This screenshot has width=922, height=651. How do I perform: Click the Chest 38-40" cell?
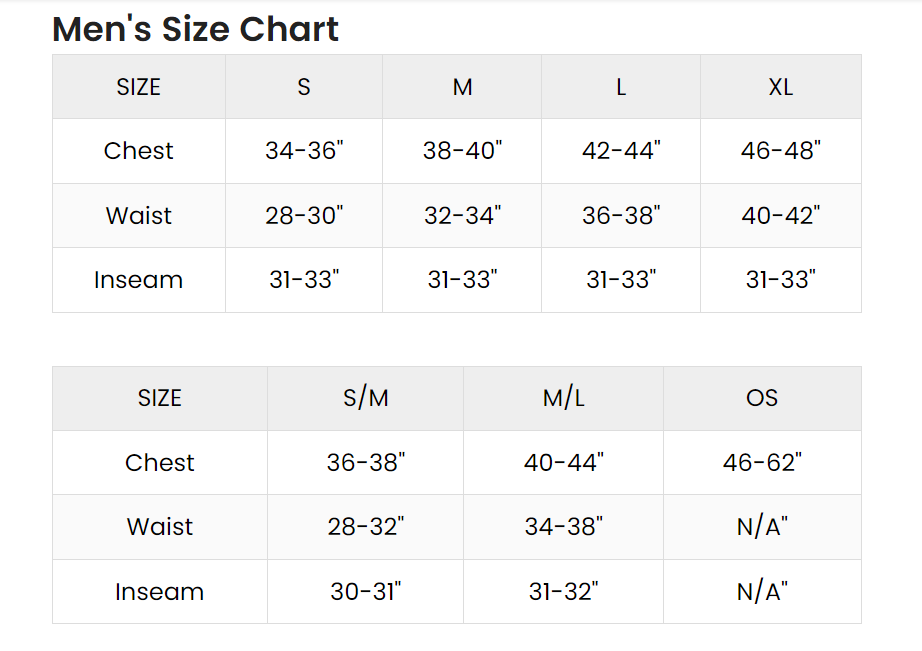click(462, 151)
